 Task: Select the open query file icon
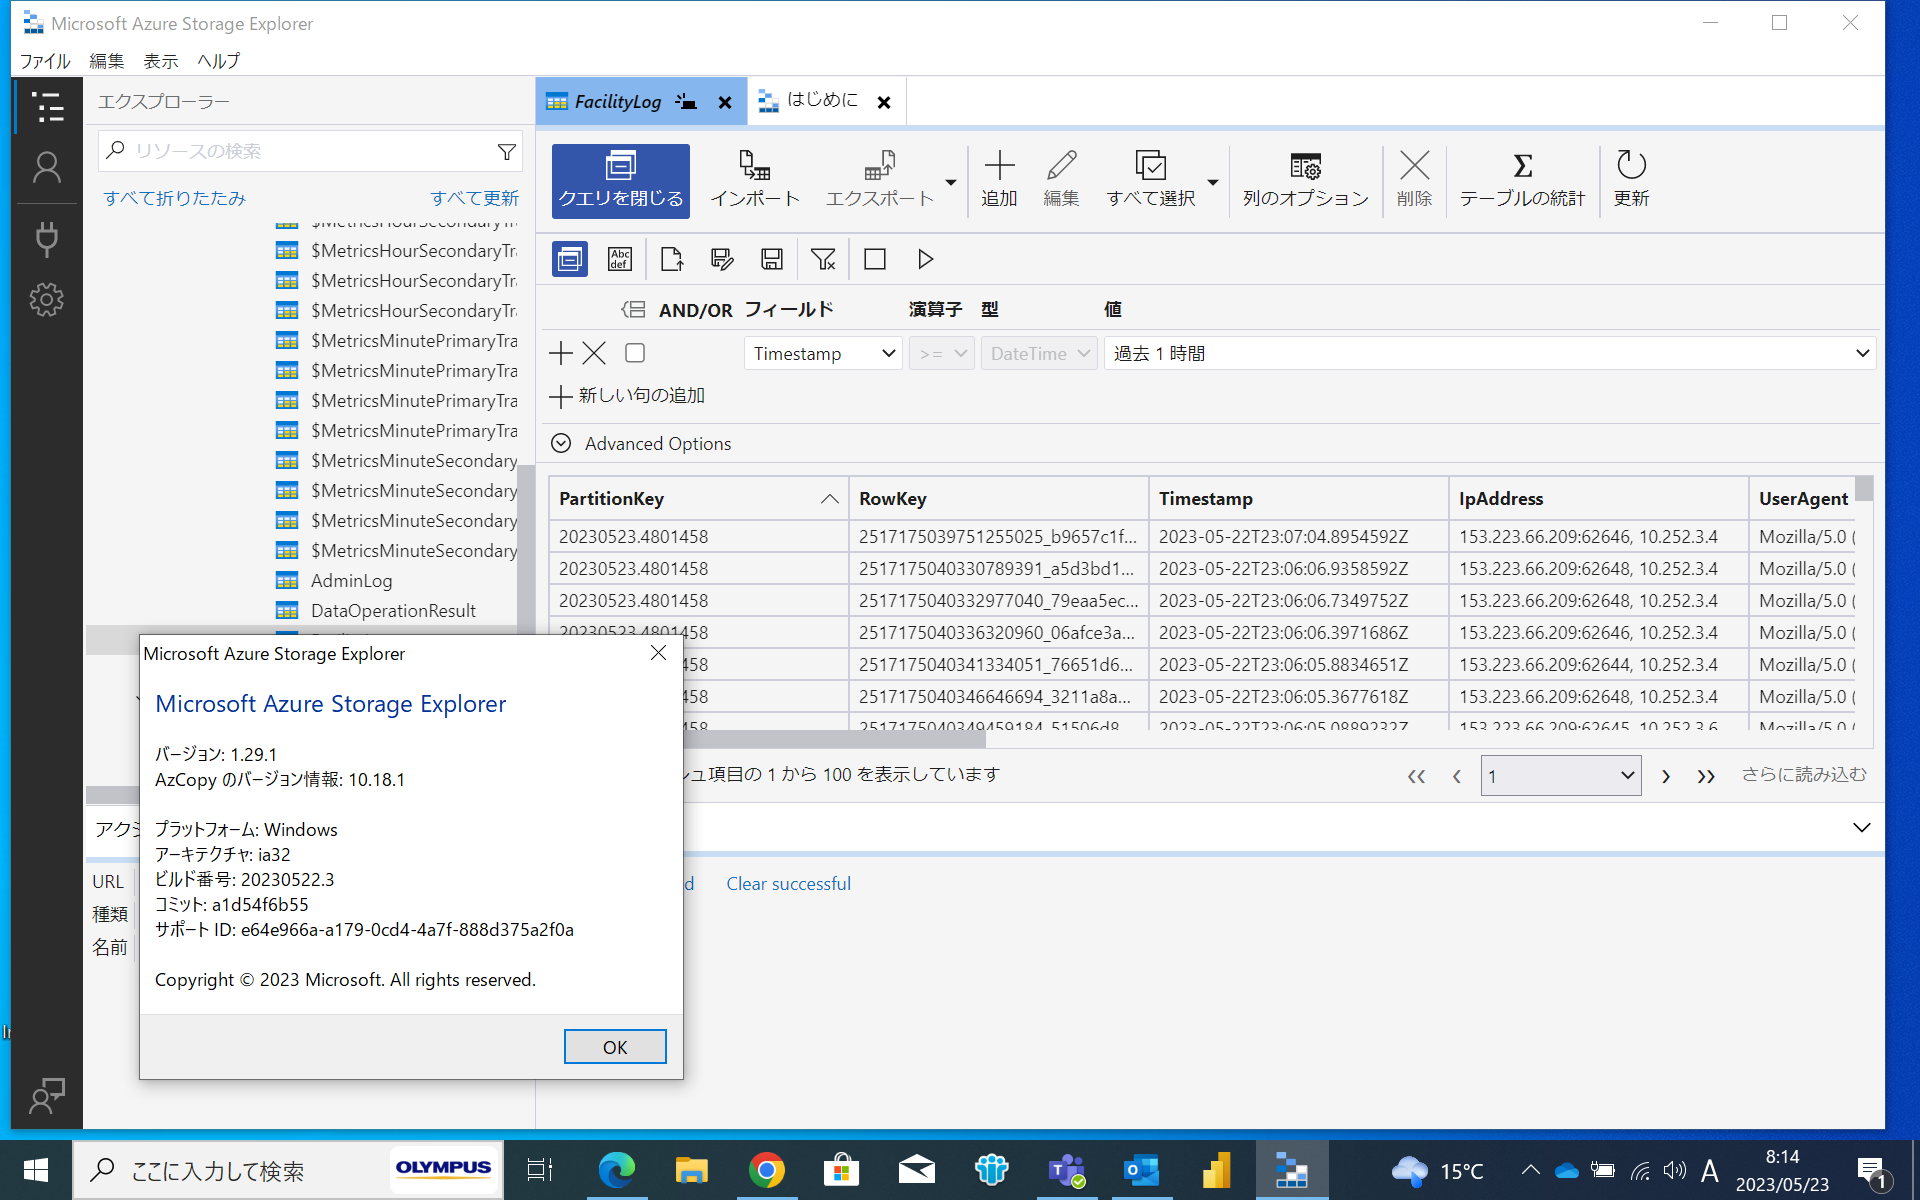coord(671,259)
